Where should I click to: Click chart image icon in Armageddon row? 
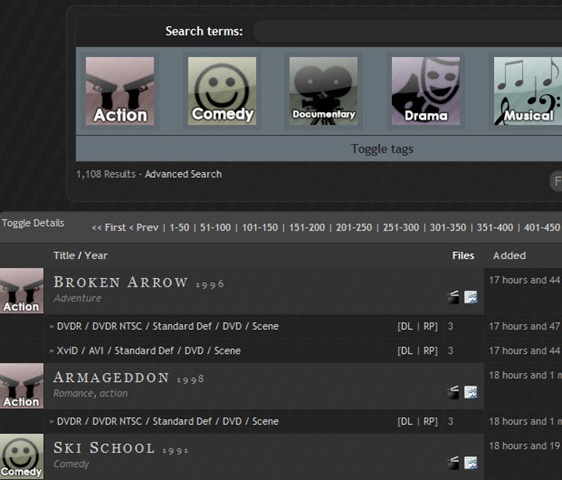coord(471,392)
